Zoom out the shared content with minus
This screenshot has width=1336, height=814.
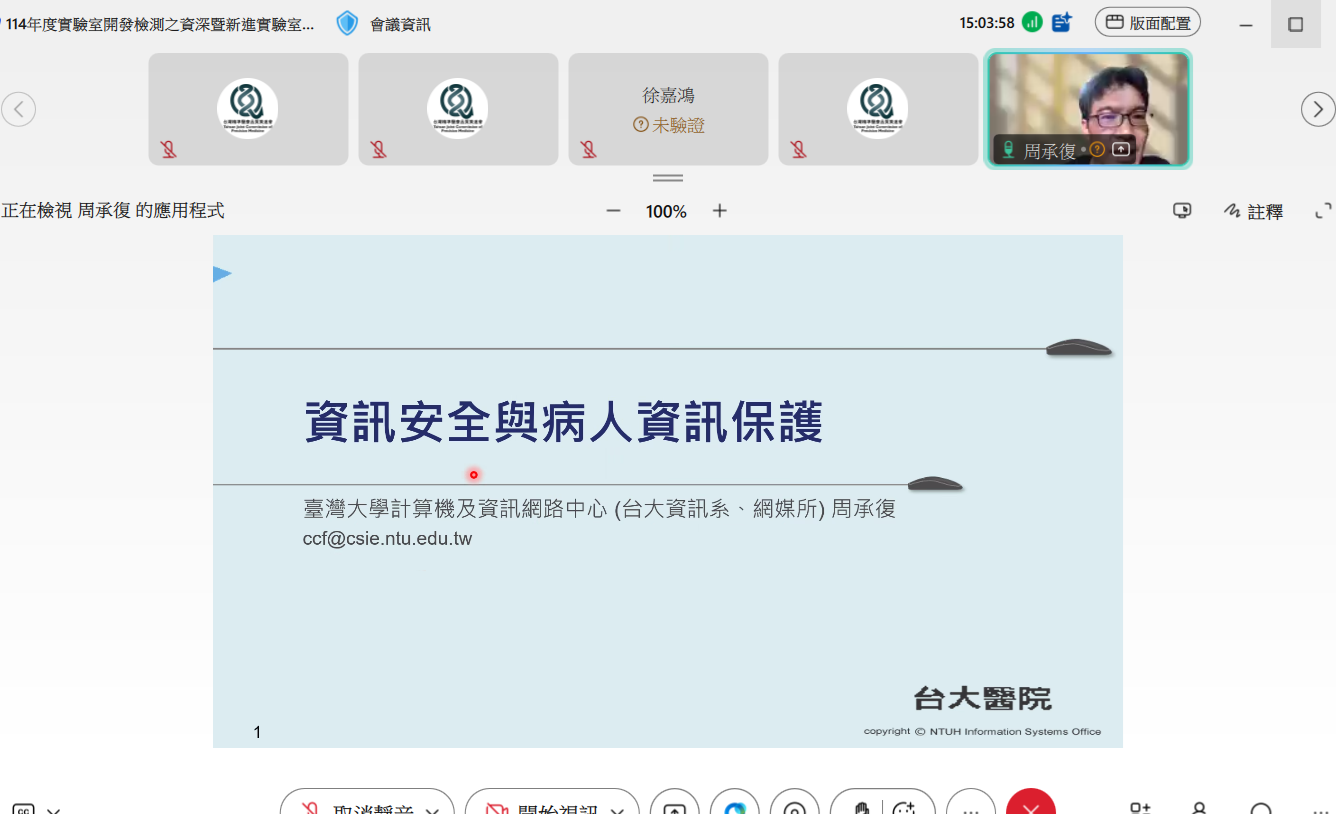[614, 211]
